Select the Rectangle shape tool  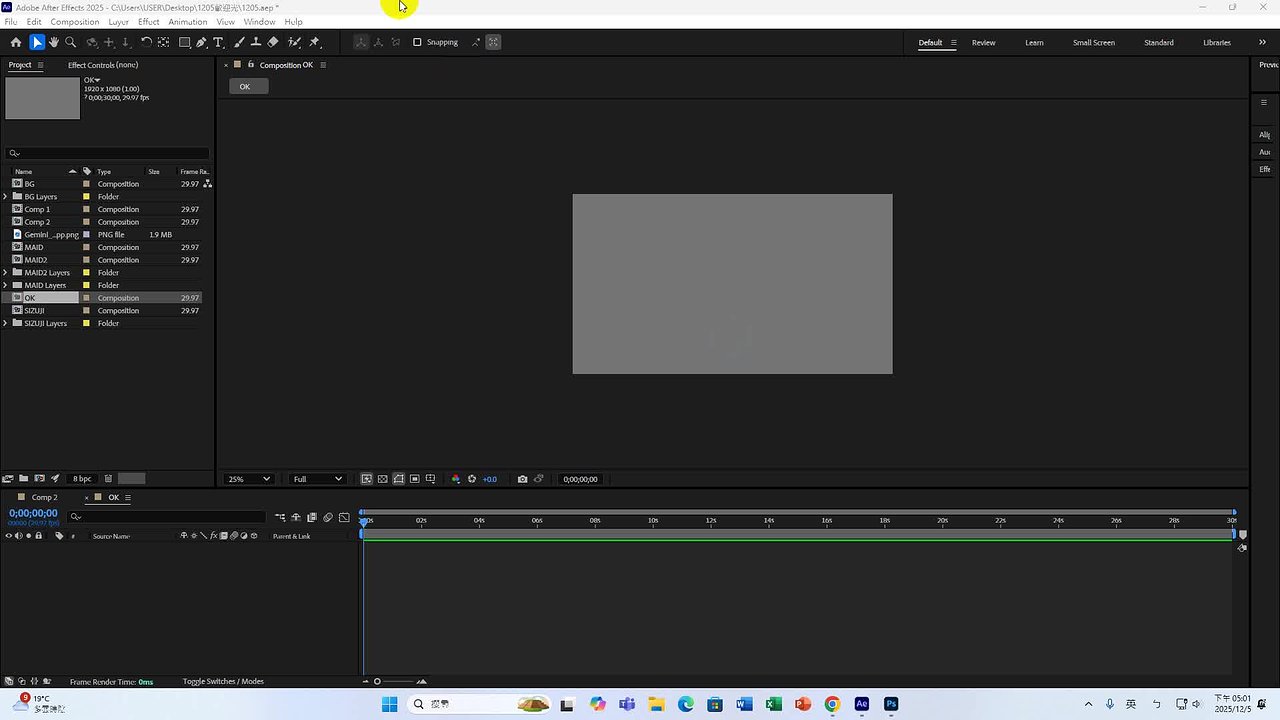point(185,42)
